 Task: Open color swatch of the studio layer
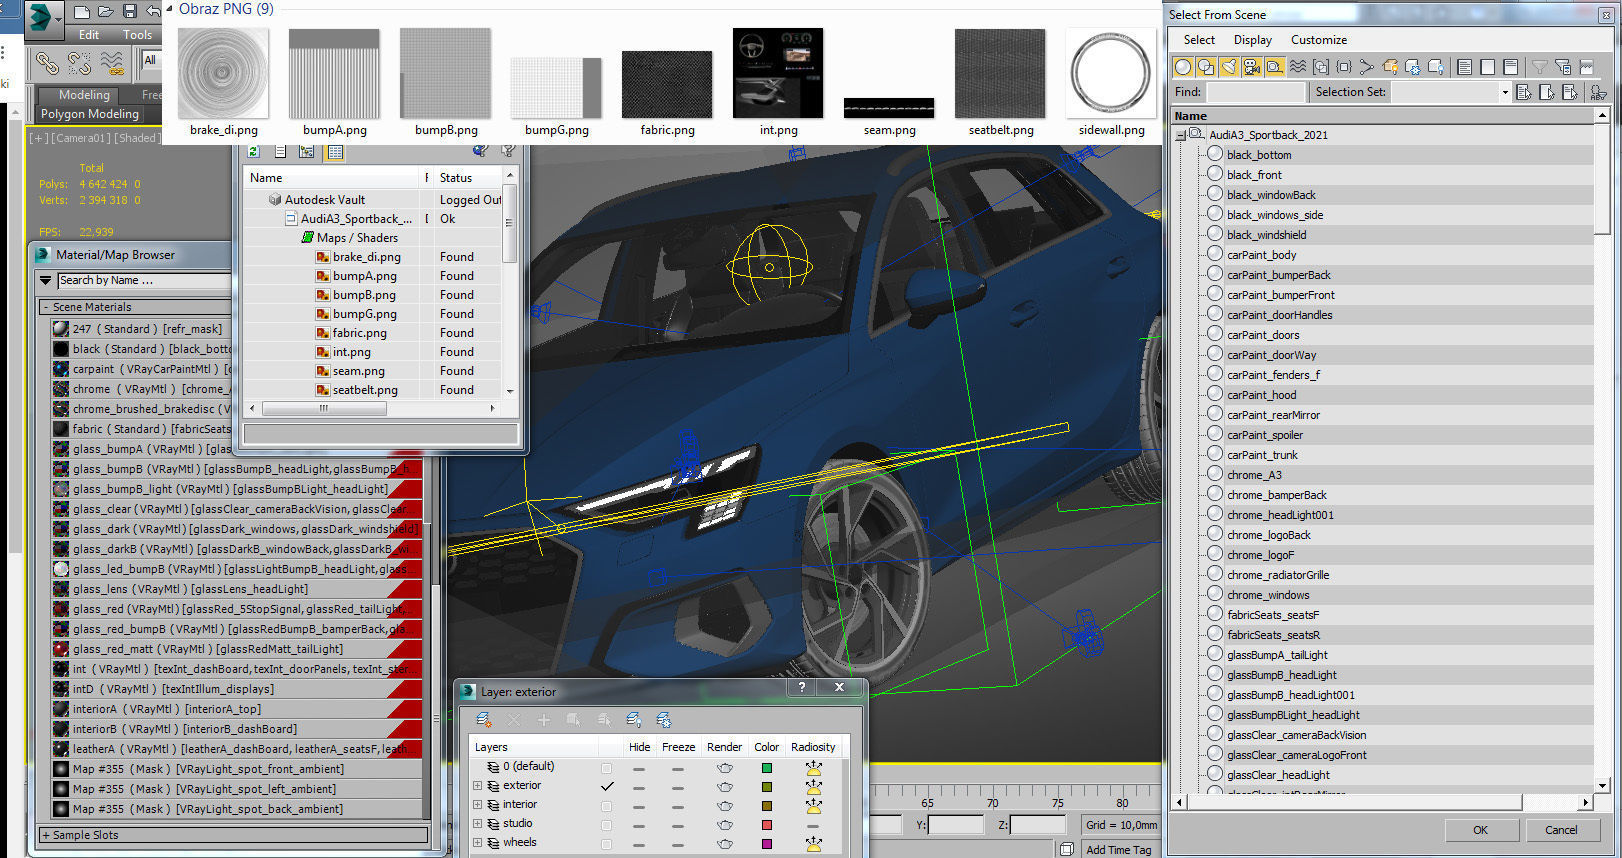pyautogui.click(x=767, y=825)
